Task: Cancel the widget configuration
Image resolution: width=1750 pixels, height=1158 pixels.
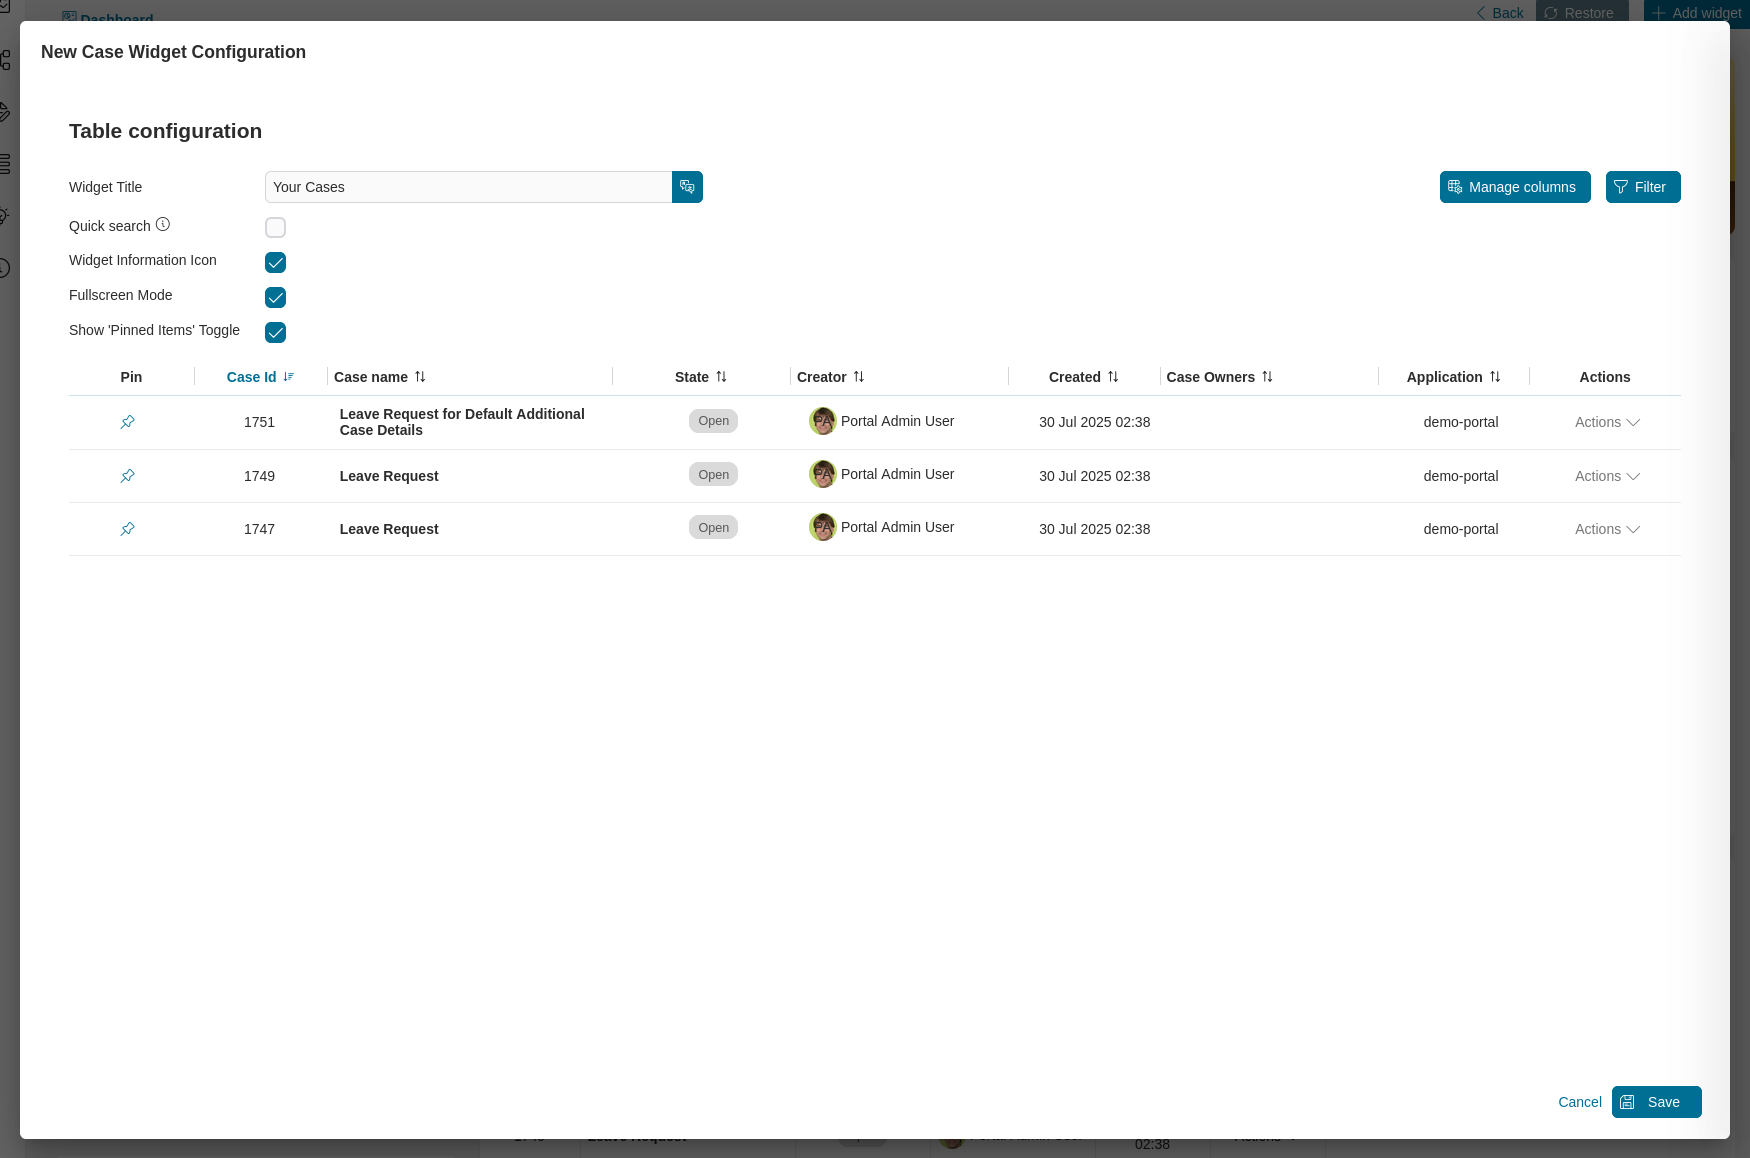Action: tap(1579, 1101)
